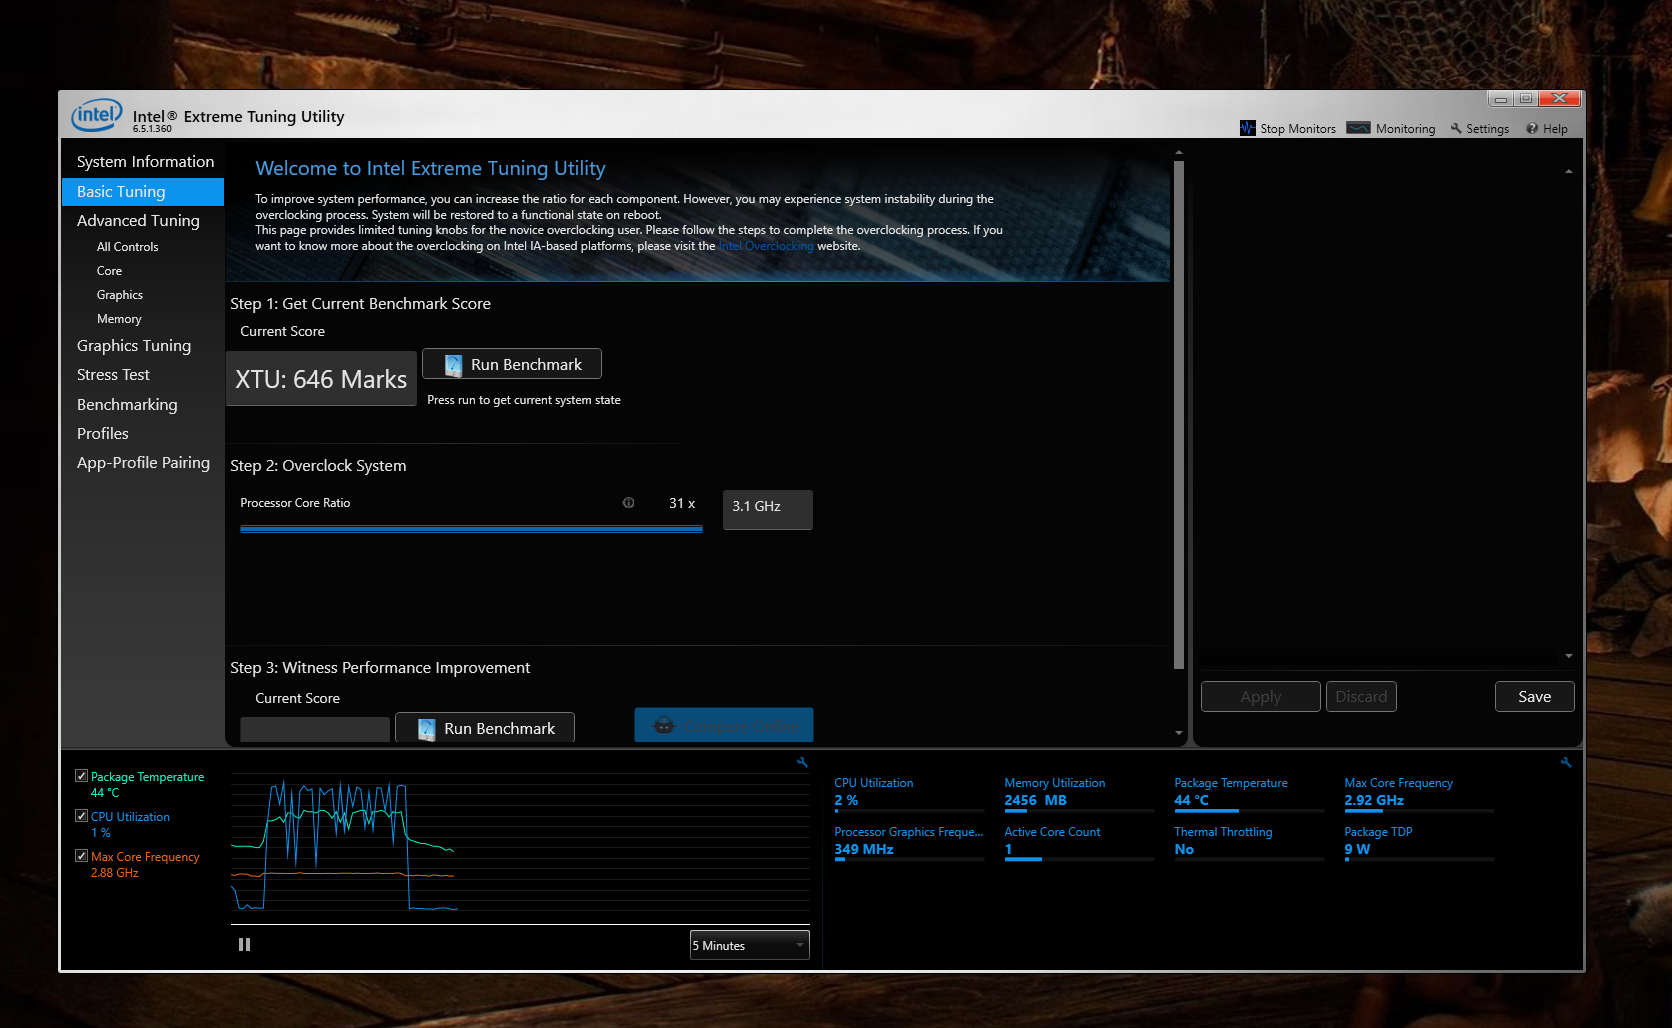This screenshot has height=1028, width=1672.
Task: Pause the monitoring graph
Action: click(x=244, y=944)
